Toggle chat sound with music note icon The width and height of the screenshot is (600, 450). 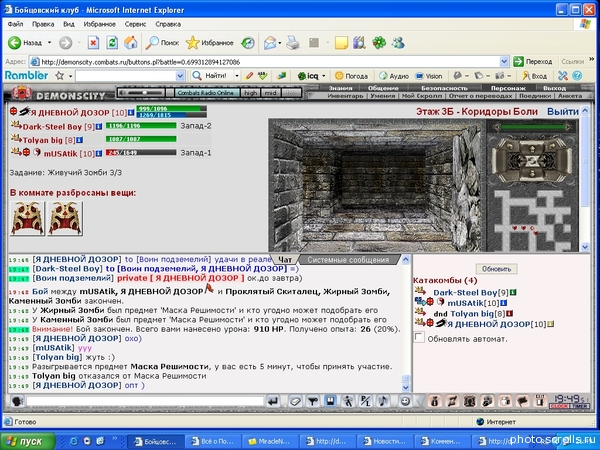click(383, 401)
